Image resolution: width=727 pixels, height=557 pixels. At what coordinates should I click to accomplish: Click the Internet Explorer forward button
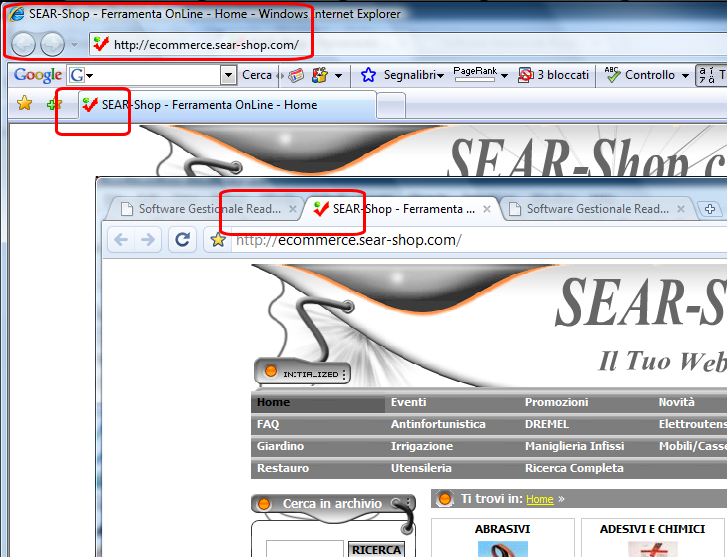[x=52, y=45]
